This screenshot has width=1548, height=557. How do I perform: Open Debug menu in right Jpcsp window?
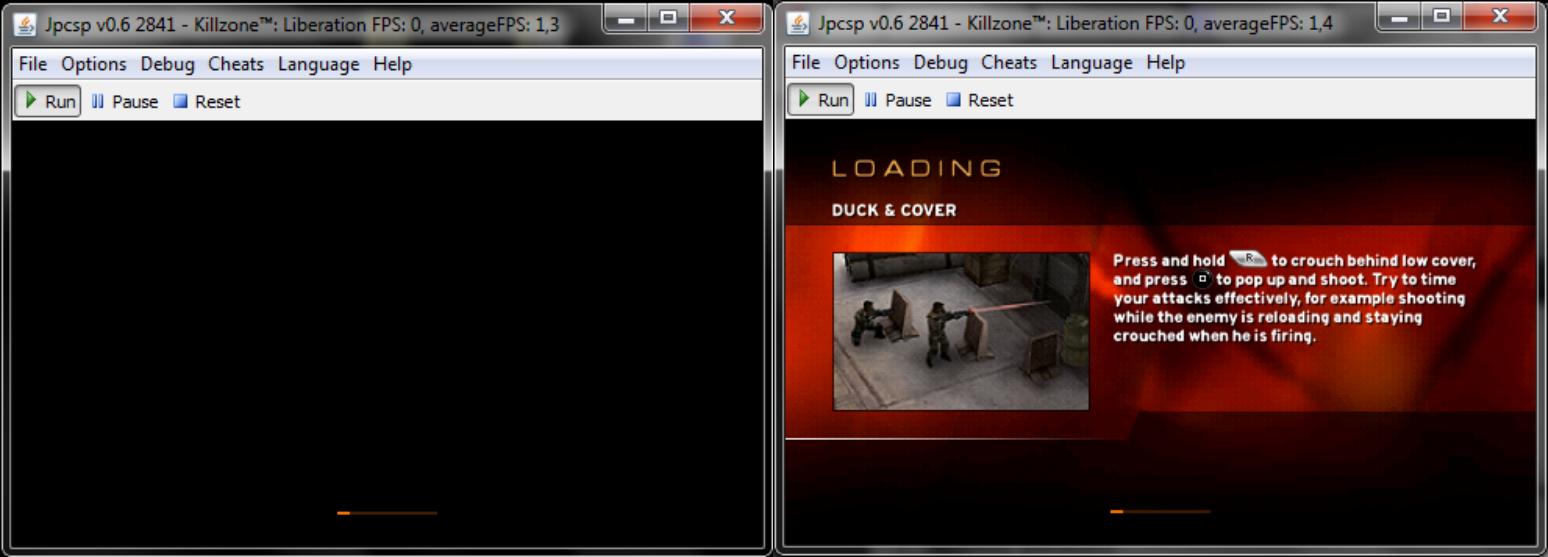(940, 62)
